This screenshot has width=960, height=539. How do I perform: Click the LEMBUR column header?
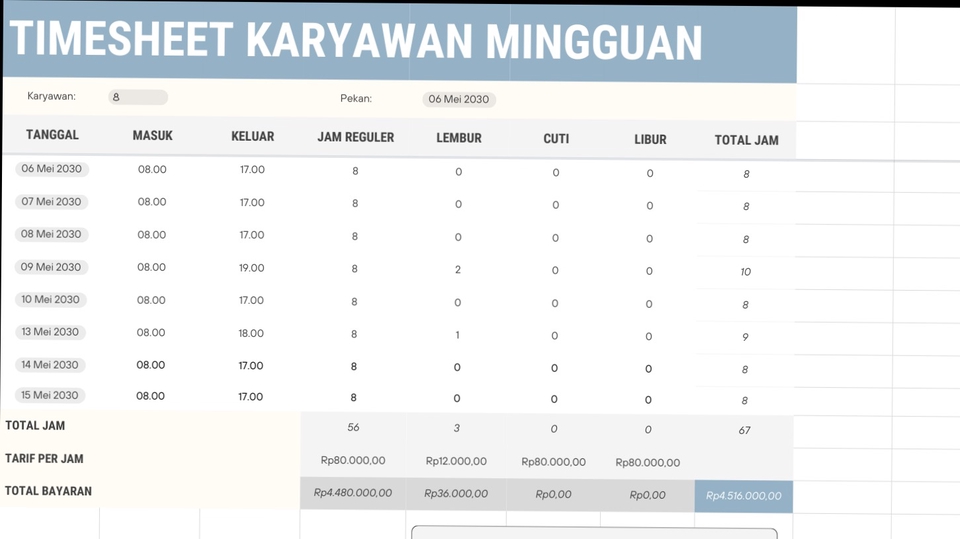pyautogui.click(x=458, y=138)
